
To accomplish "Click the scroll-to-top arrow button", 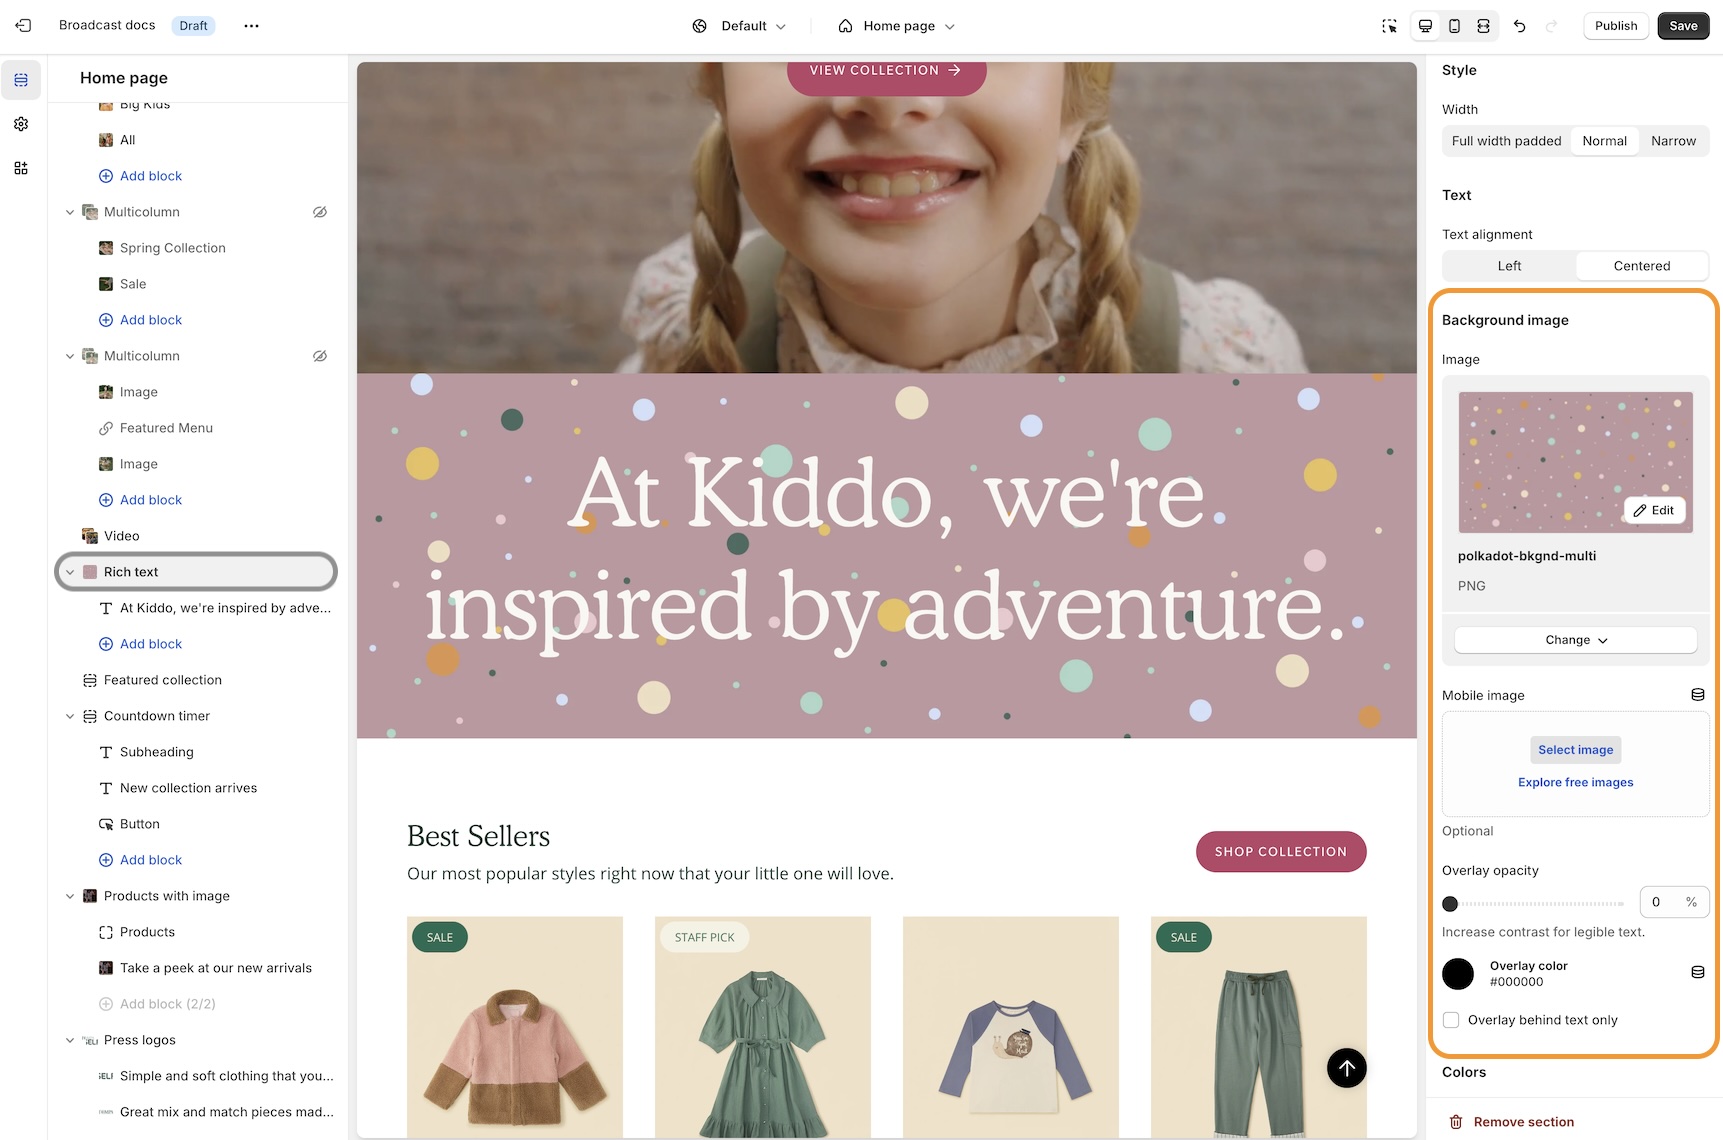I will pos(1346,1068).
